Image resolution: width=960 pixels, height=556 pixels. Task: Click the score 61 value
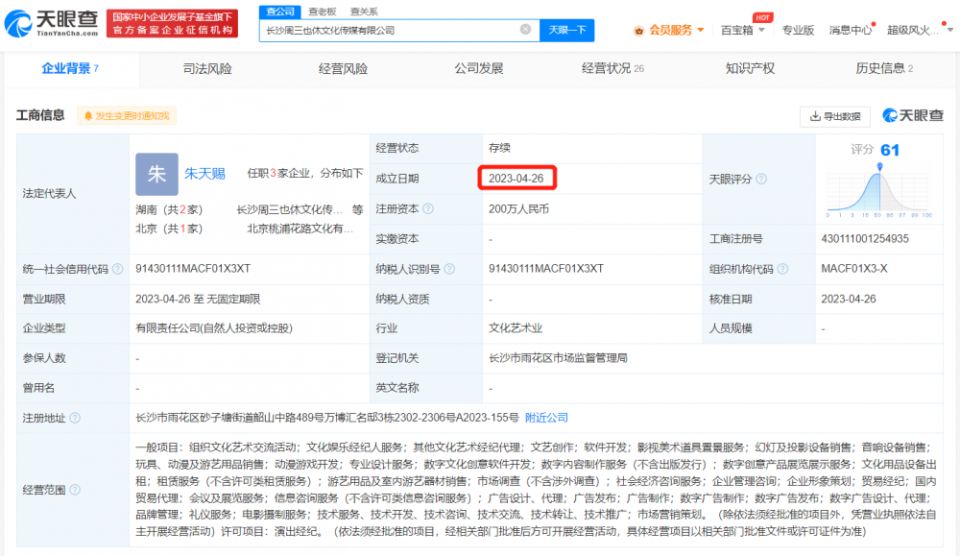coord(890,150)
